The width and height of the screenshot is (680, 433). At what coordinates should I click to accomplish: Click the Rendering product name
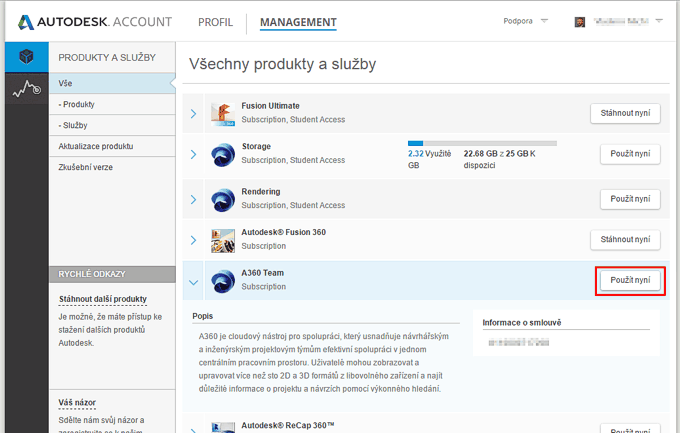[261, 191]
